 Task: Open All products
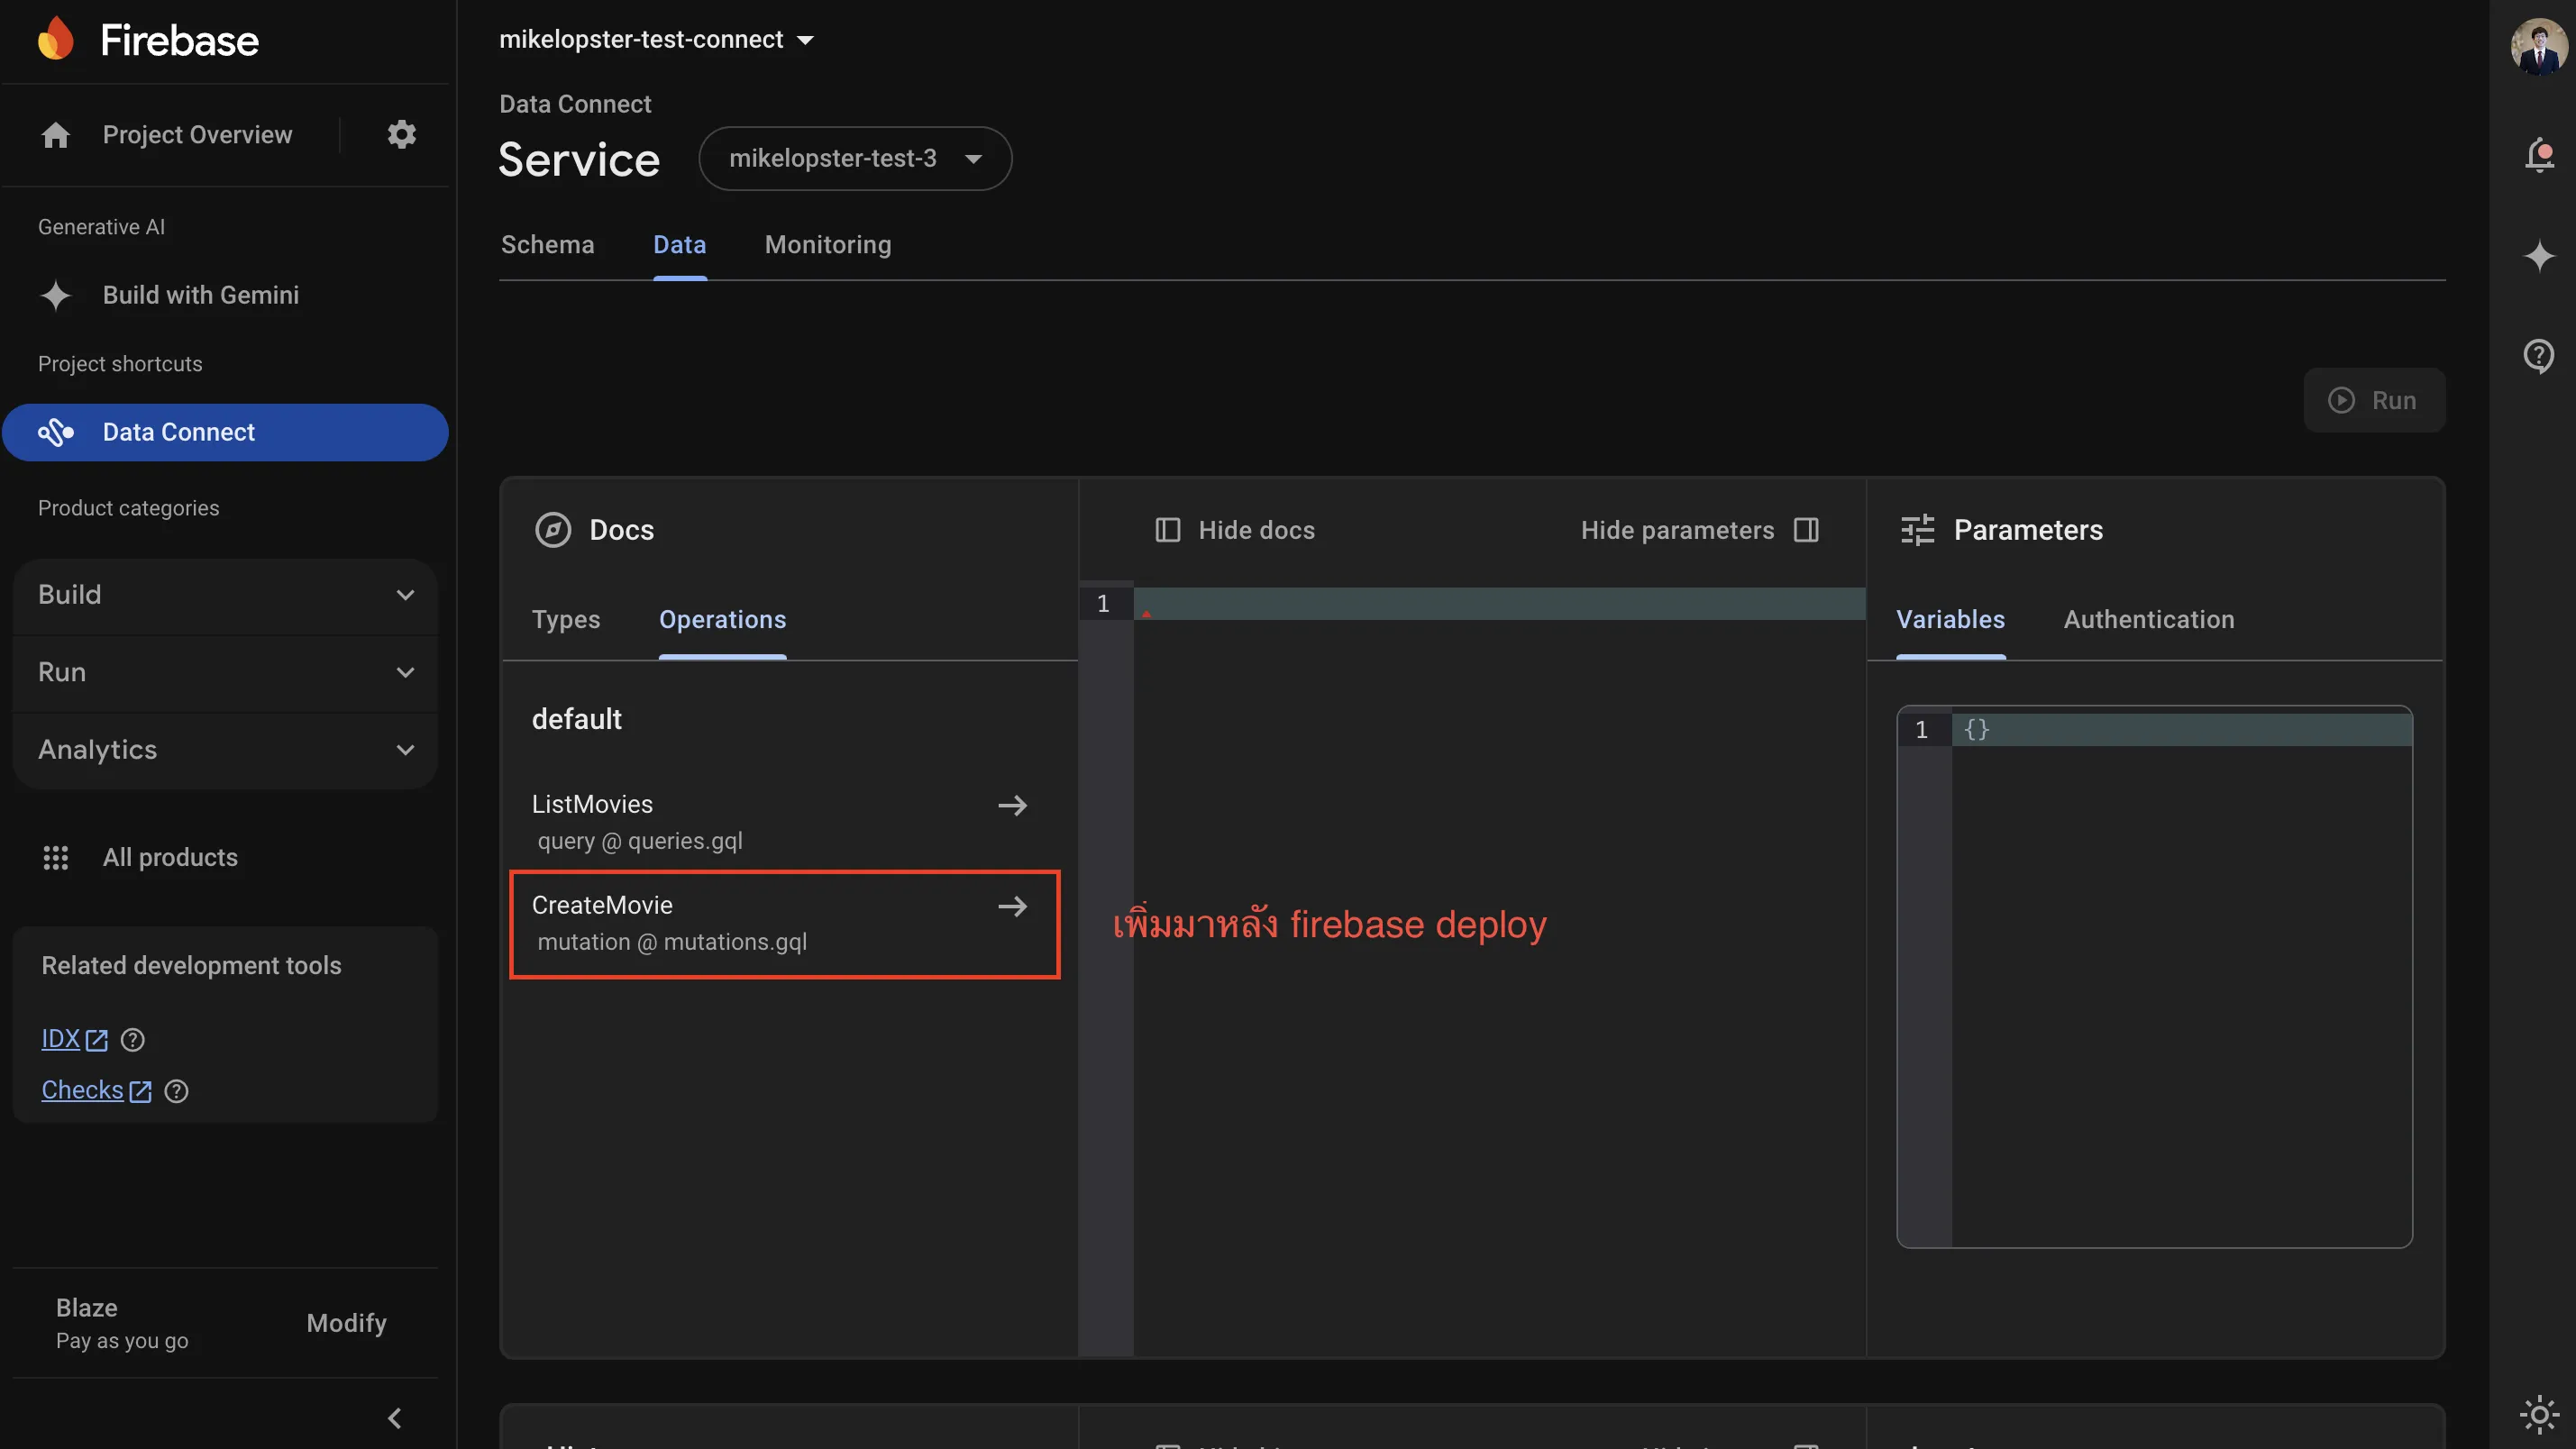(171, 857)
